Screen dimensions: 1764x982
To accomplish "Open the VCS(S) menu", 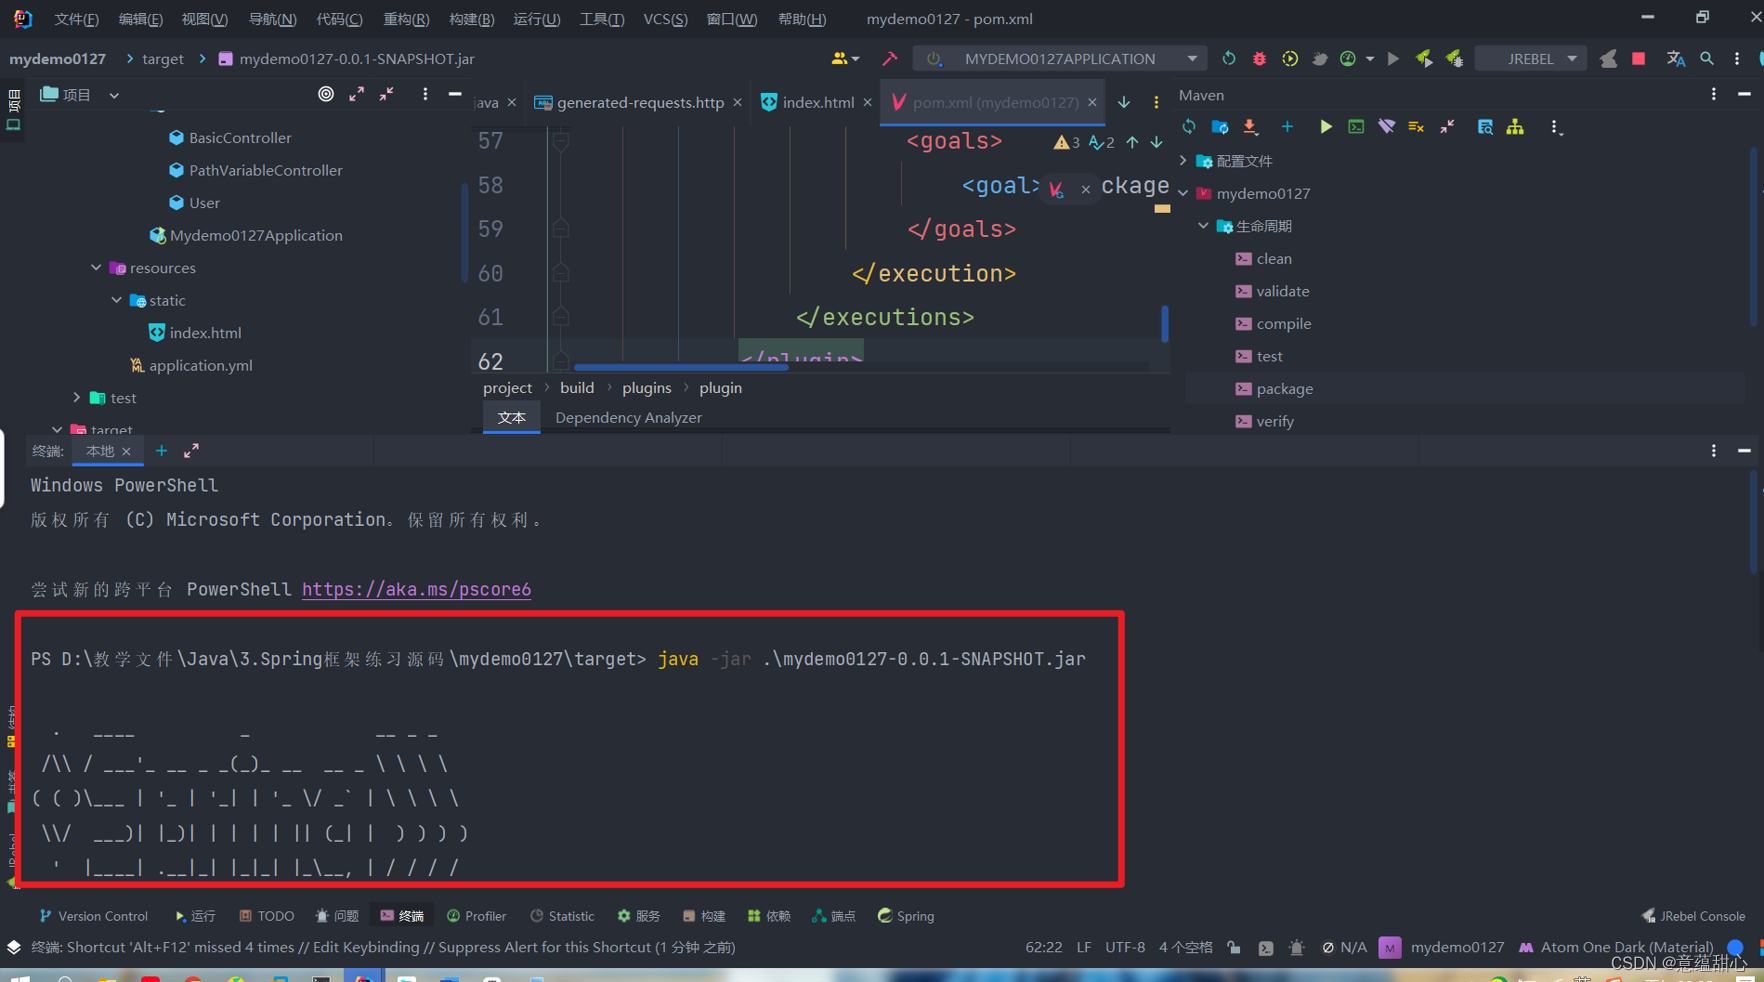I will (x=665, y=19).
